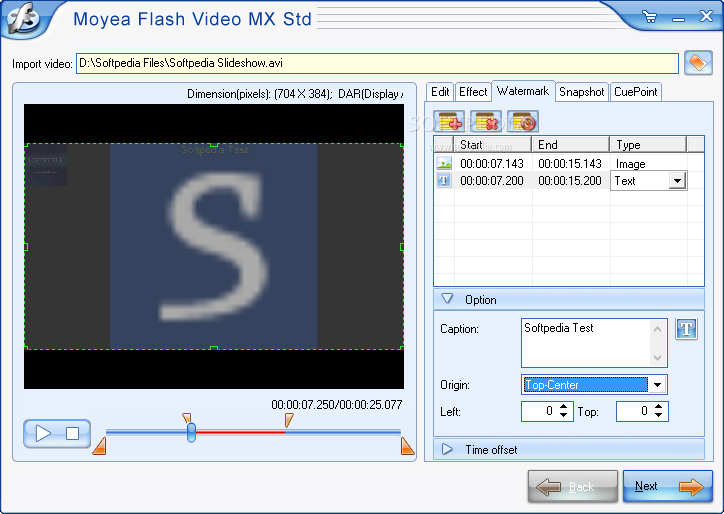Select start time 00:00:07.143 cell

click(492, 163)
